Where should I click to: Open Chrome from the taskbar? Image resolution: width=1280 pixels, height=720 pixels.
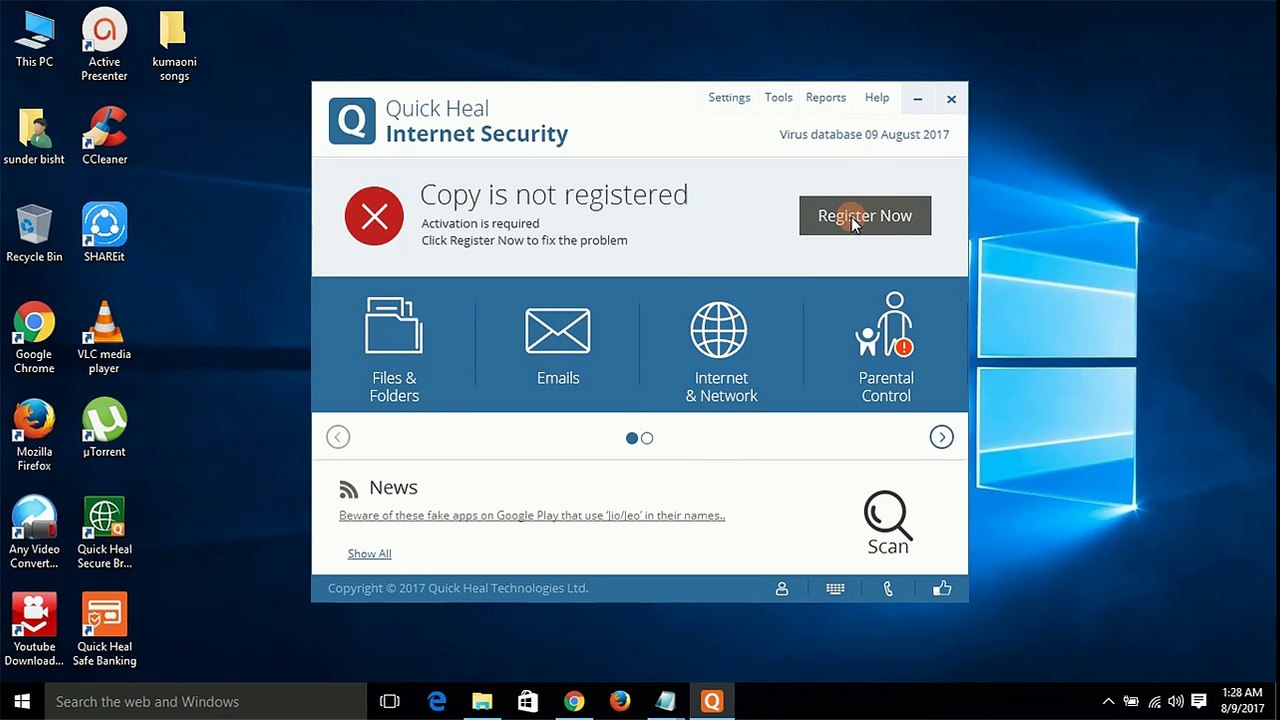point(574,702)
